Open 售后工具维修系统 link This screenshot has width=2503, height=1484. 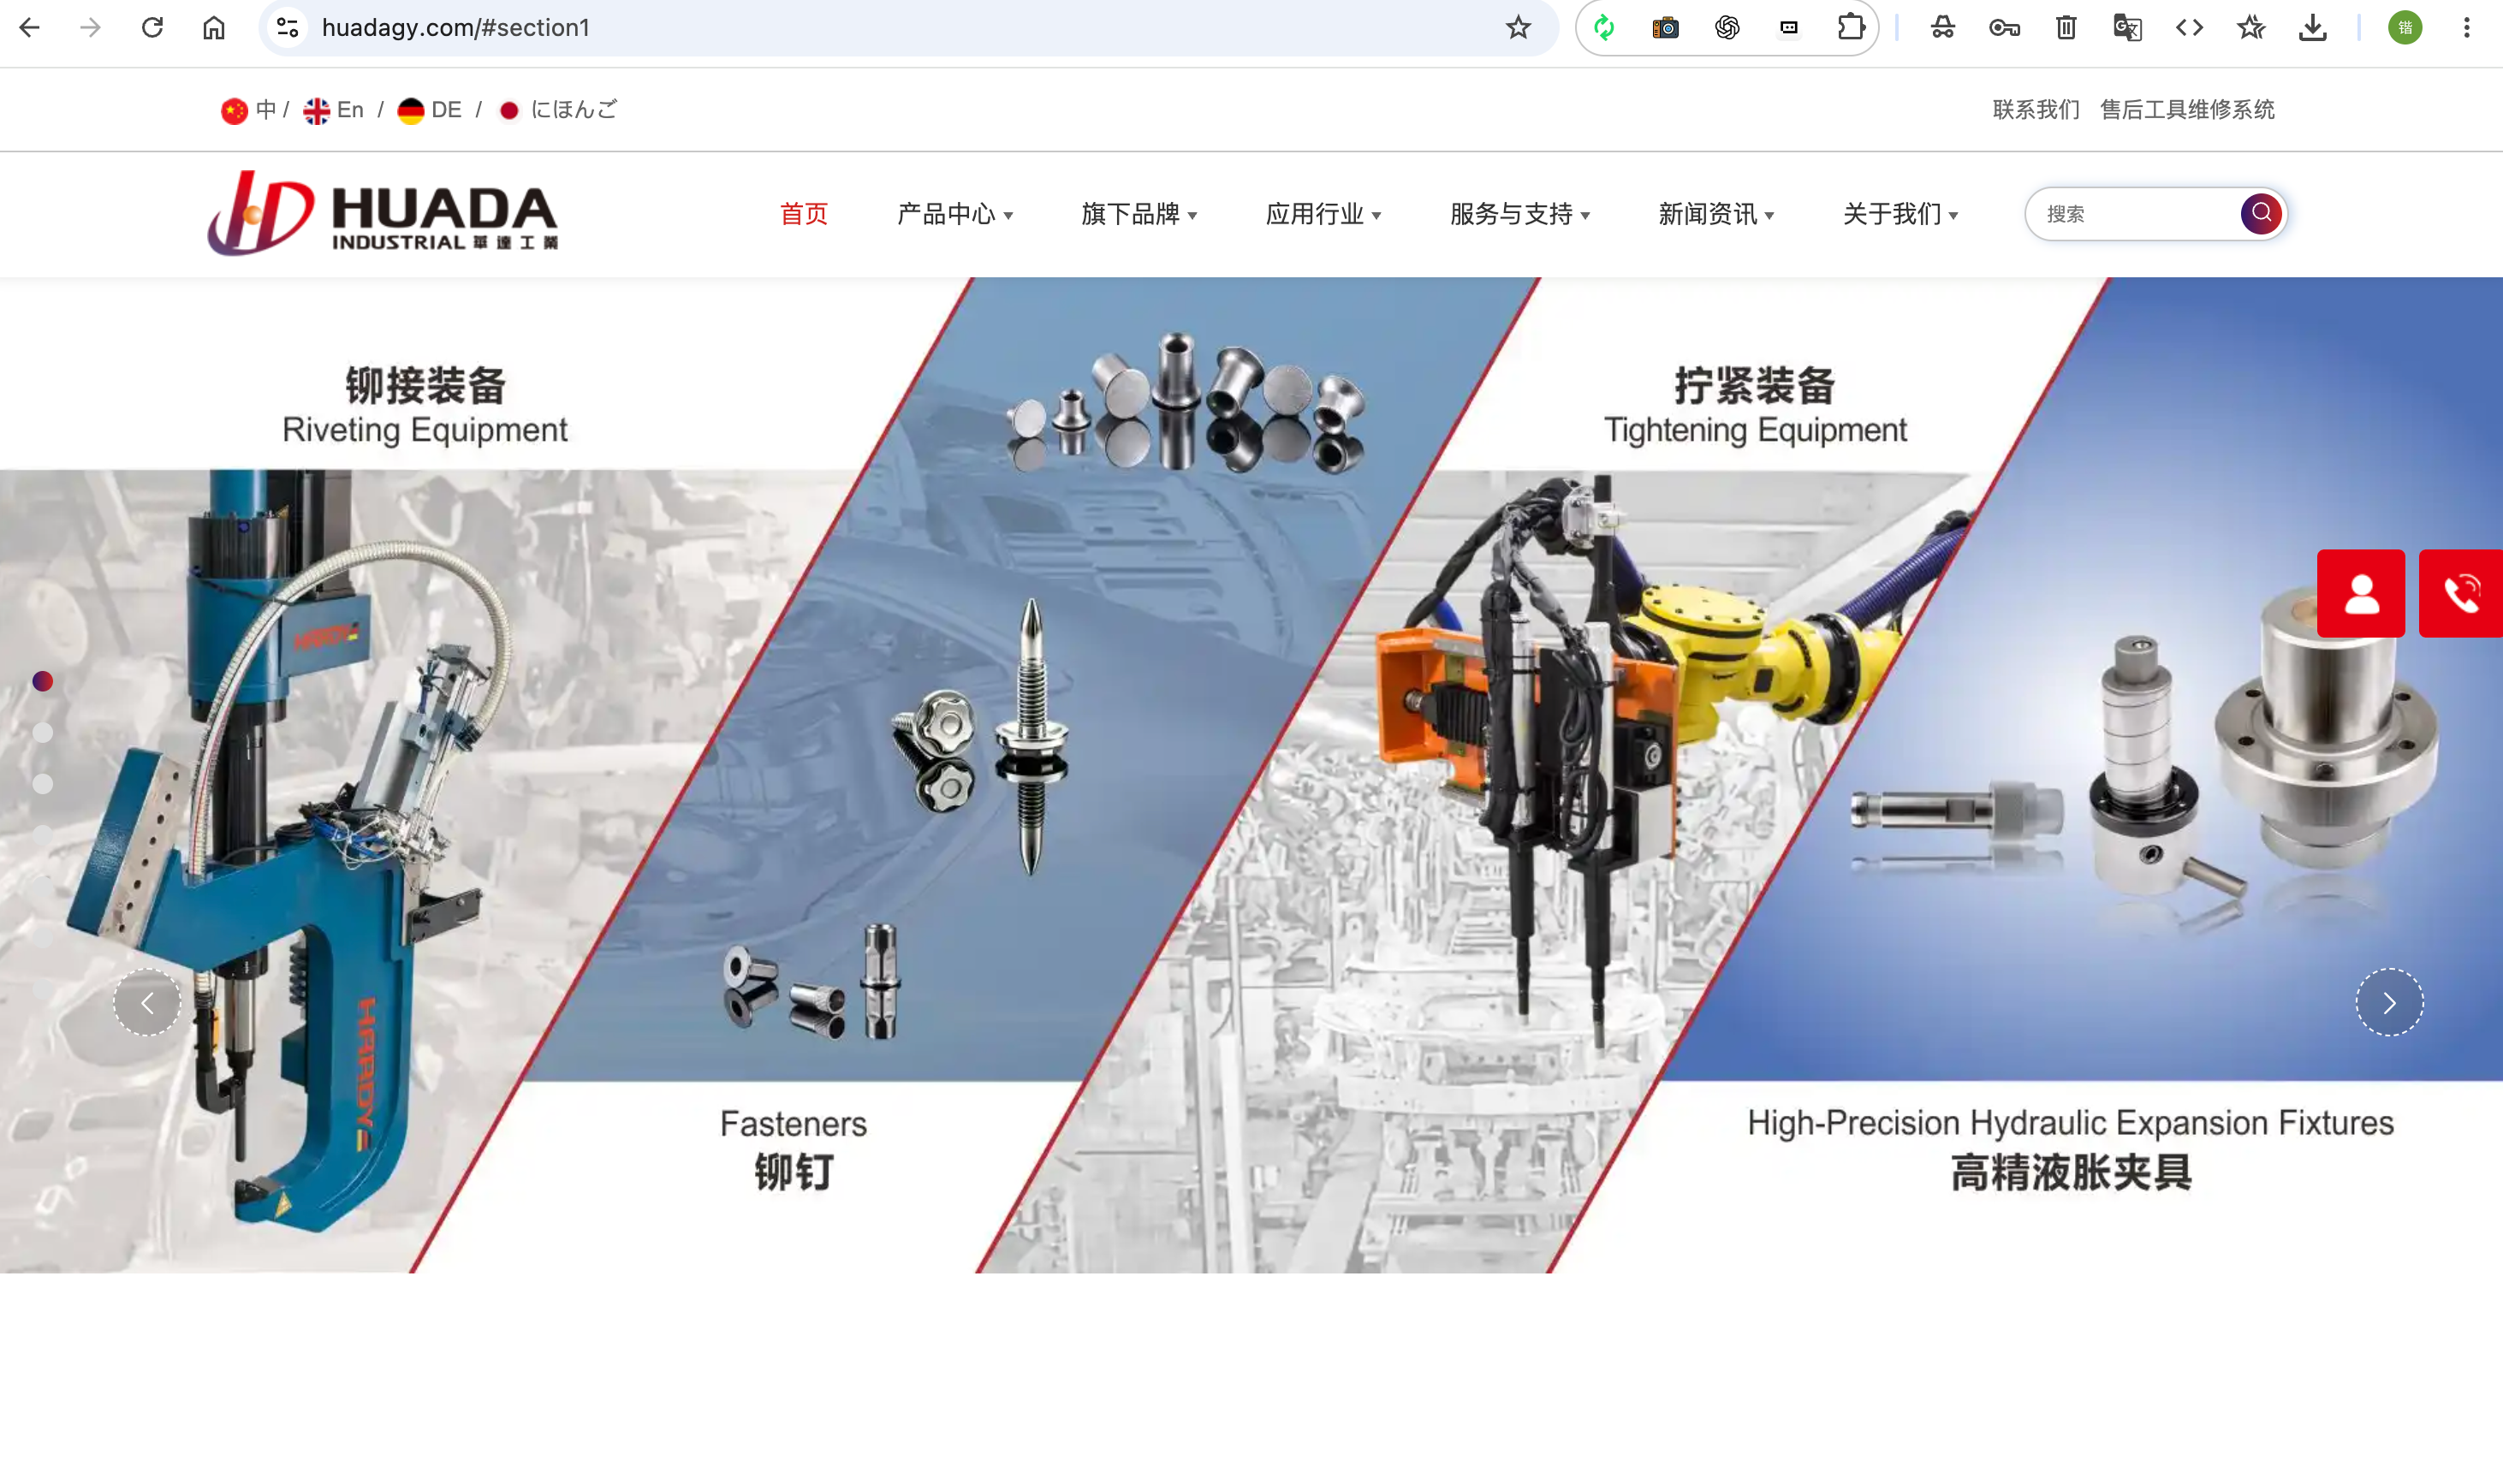coord(2187,110)
